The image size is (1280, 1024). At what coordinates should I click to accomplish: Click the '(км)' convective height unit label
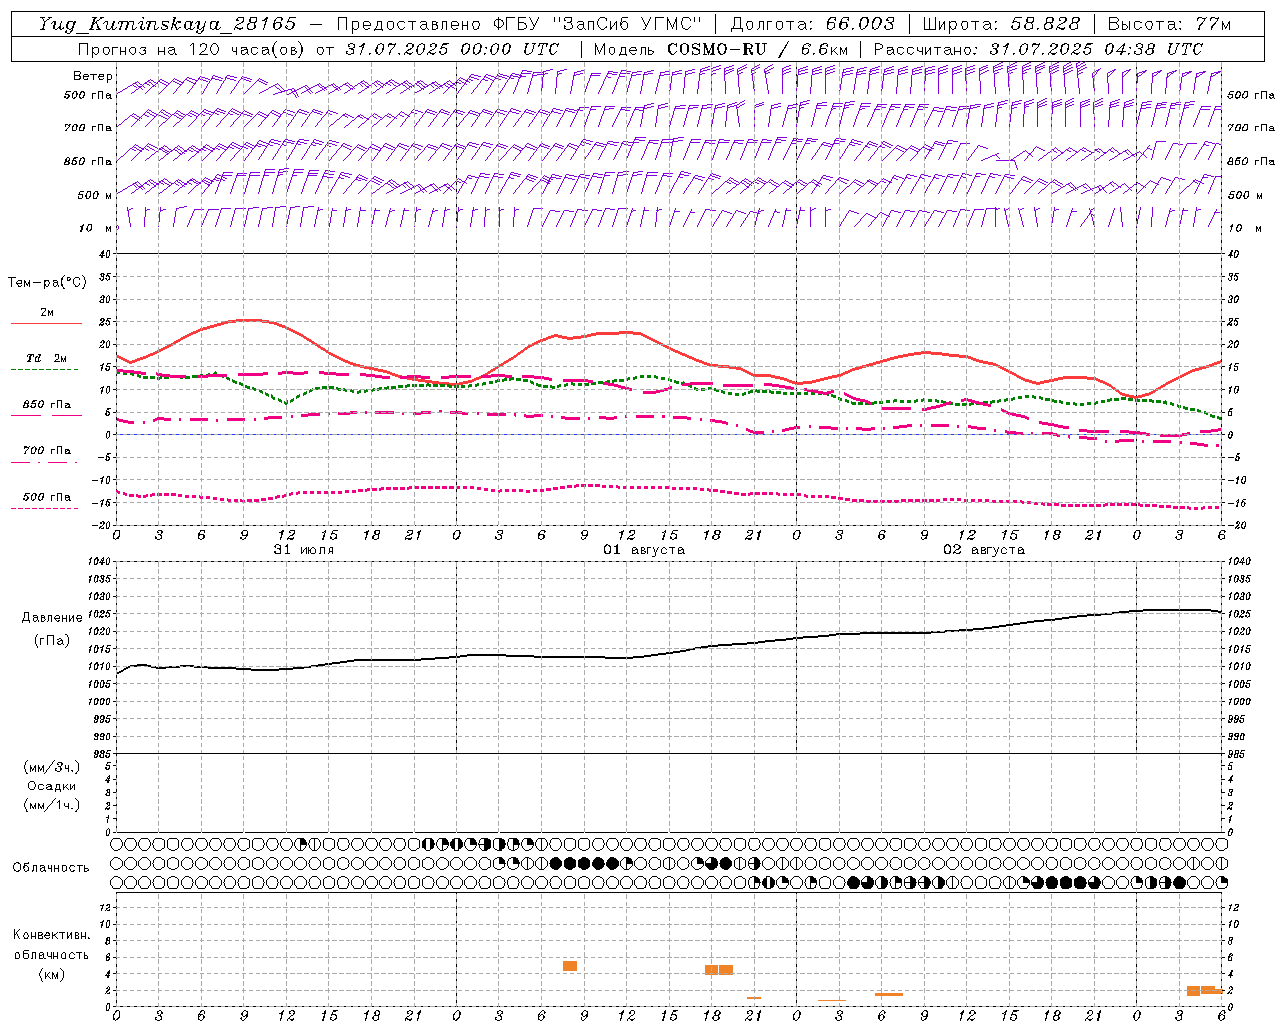[52, 974]
